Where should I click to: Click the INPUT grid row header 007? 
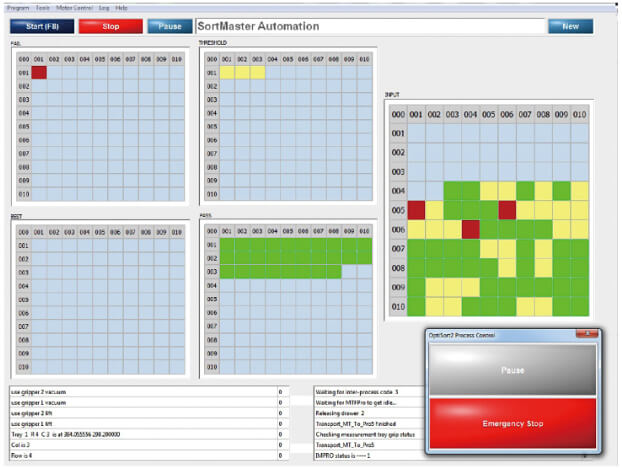pyautogui.click(x=398, y=249)
